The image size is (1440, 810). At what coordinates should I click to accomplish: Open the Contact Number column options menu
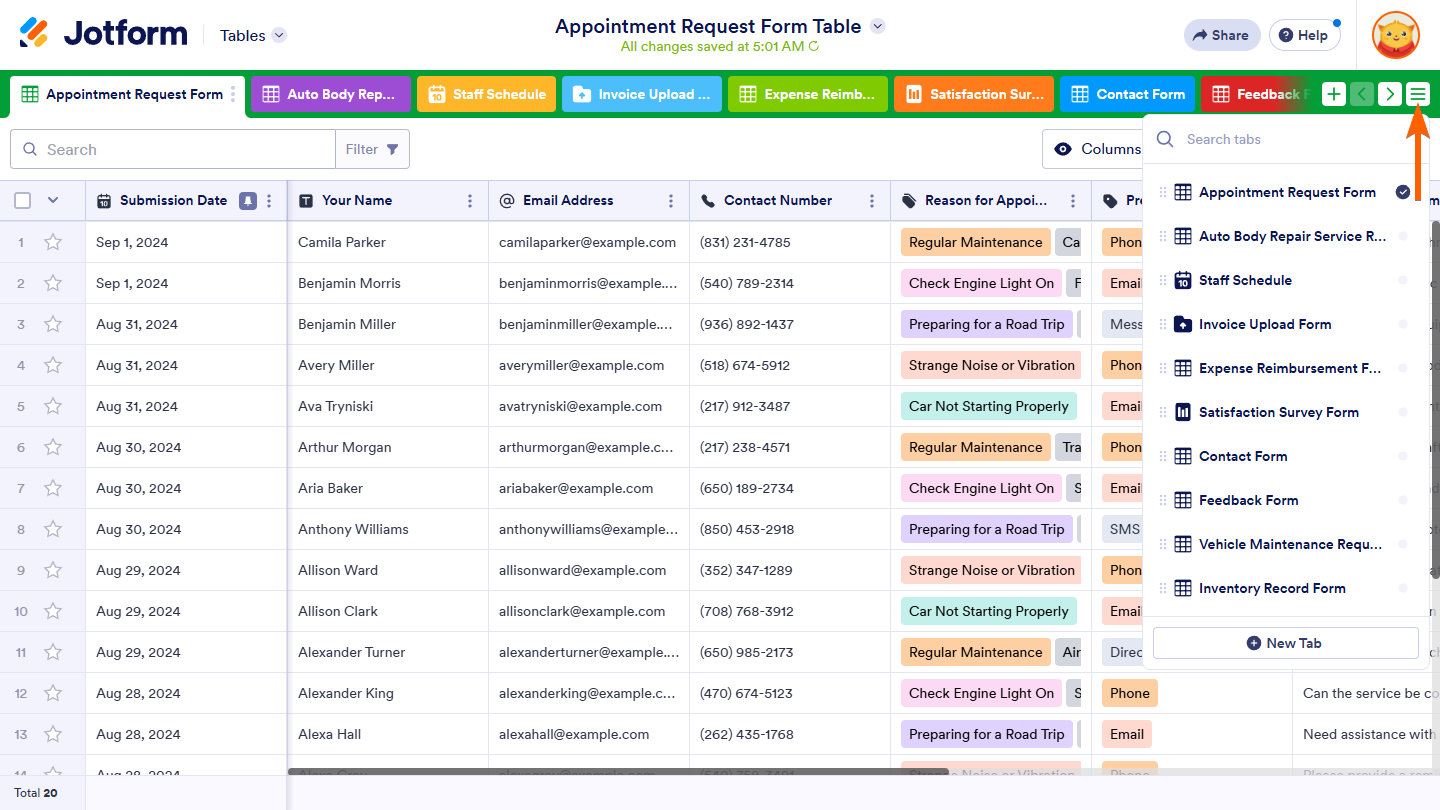click(x=872, y=200)
